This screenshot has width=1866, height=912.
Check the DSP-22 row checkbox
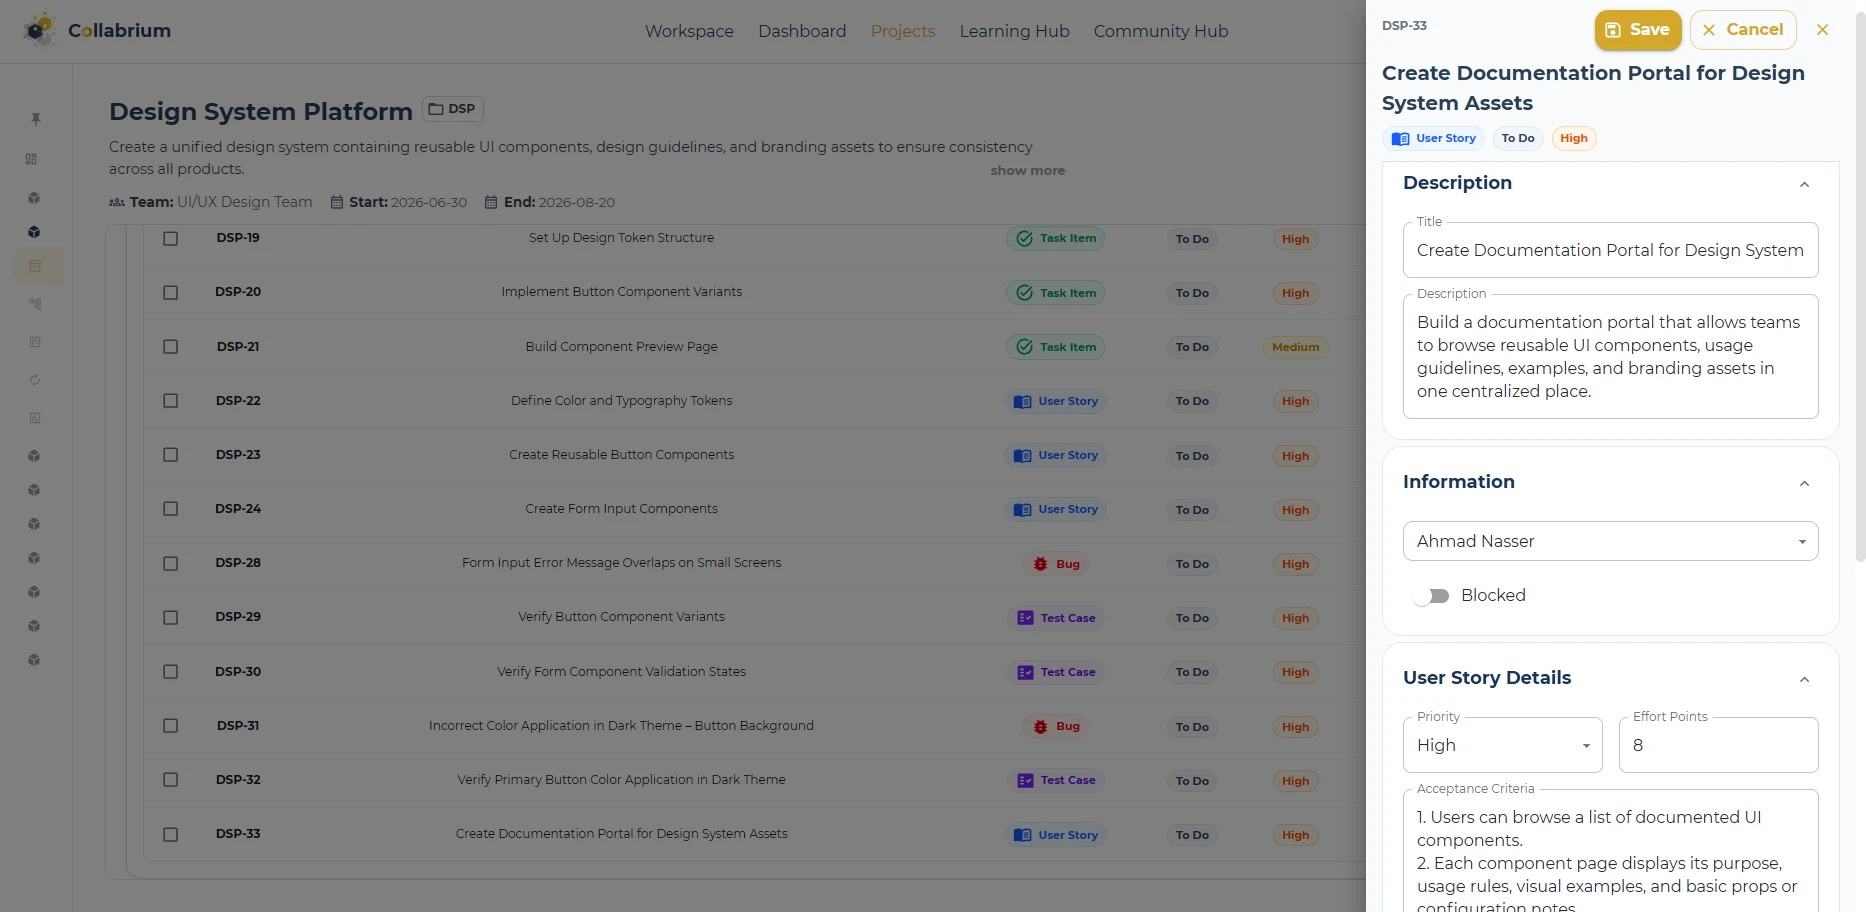pyautogui.click(x=171, y=401)
